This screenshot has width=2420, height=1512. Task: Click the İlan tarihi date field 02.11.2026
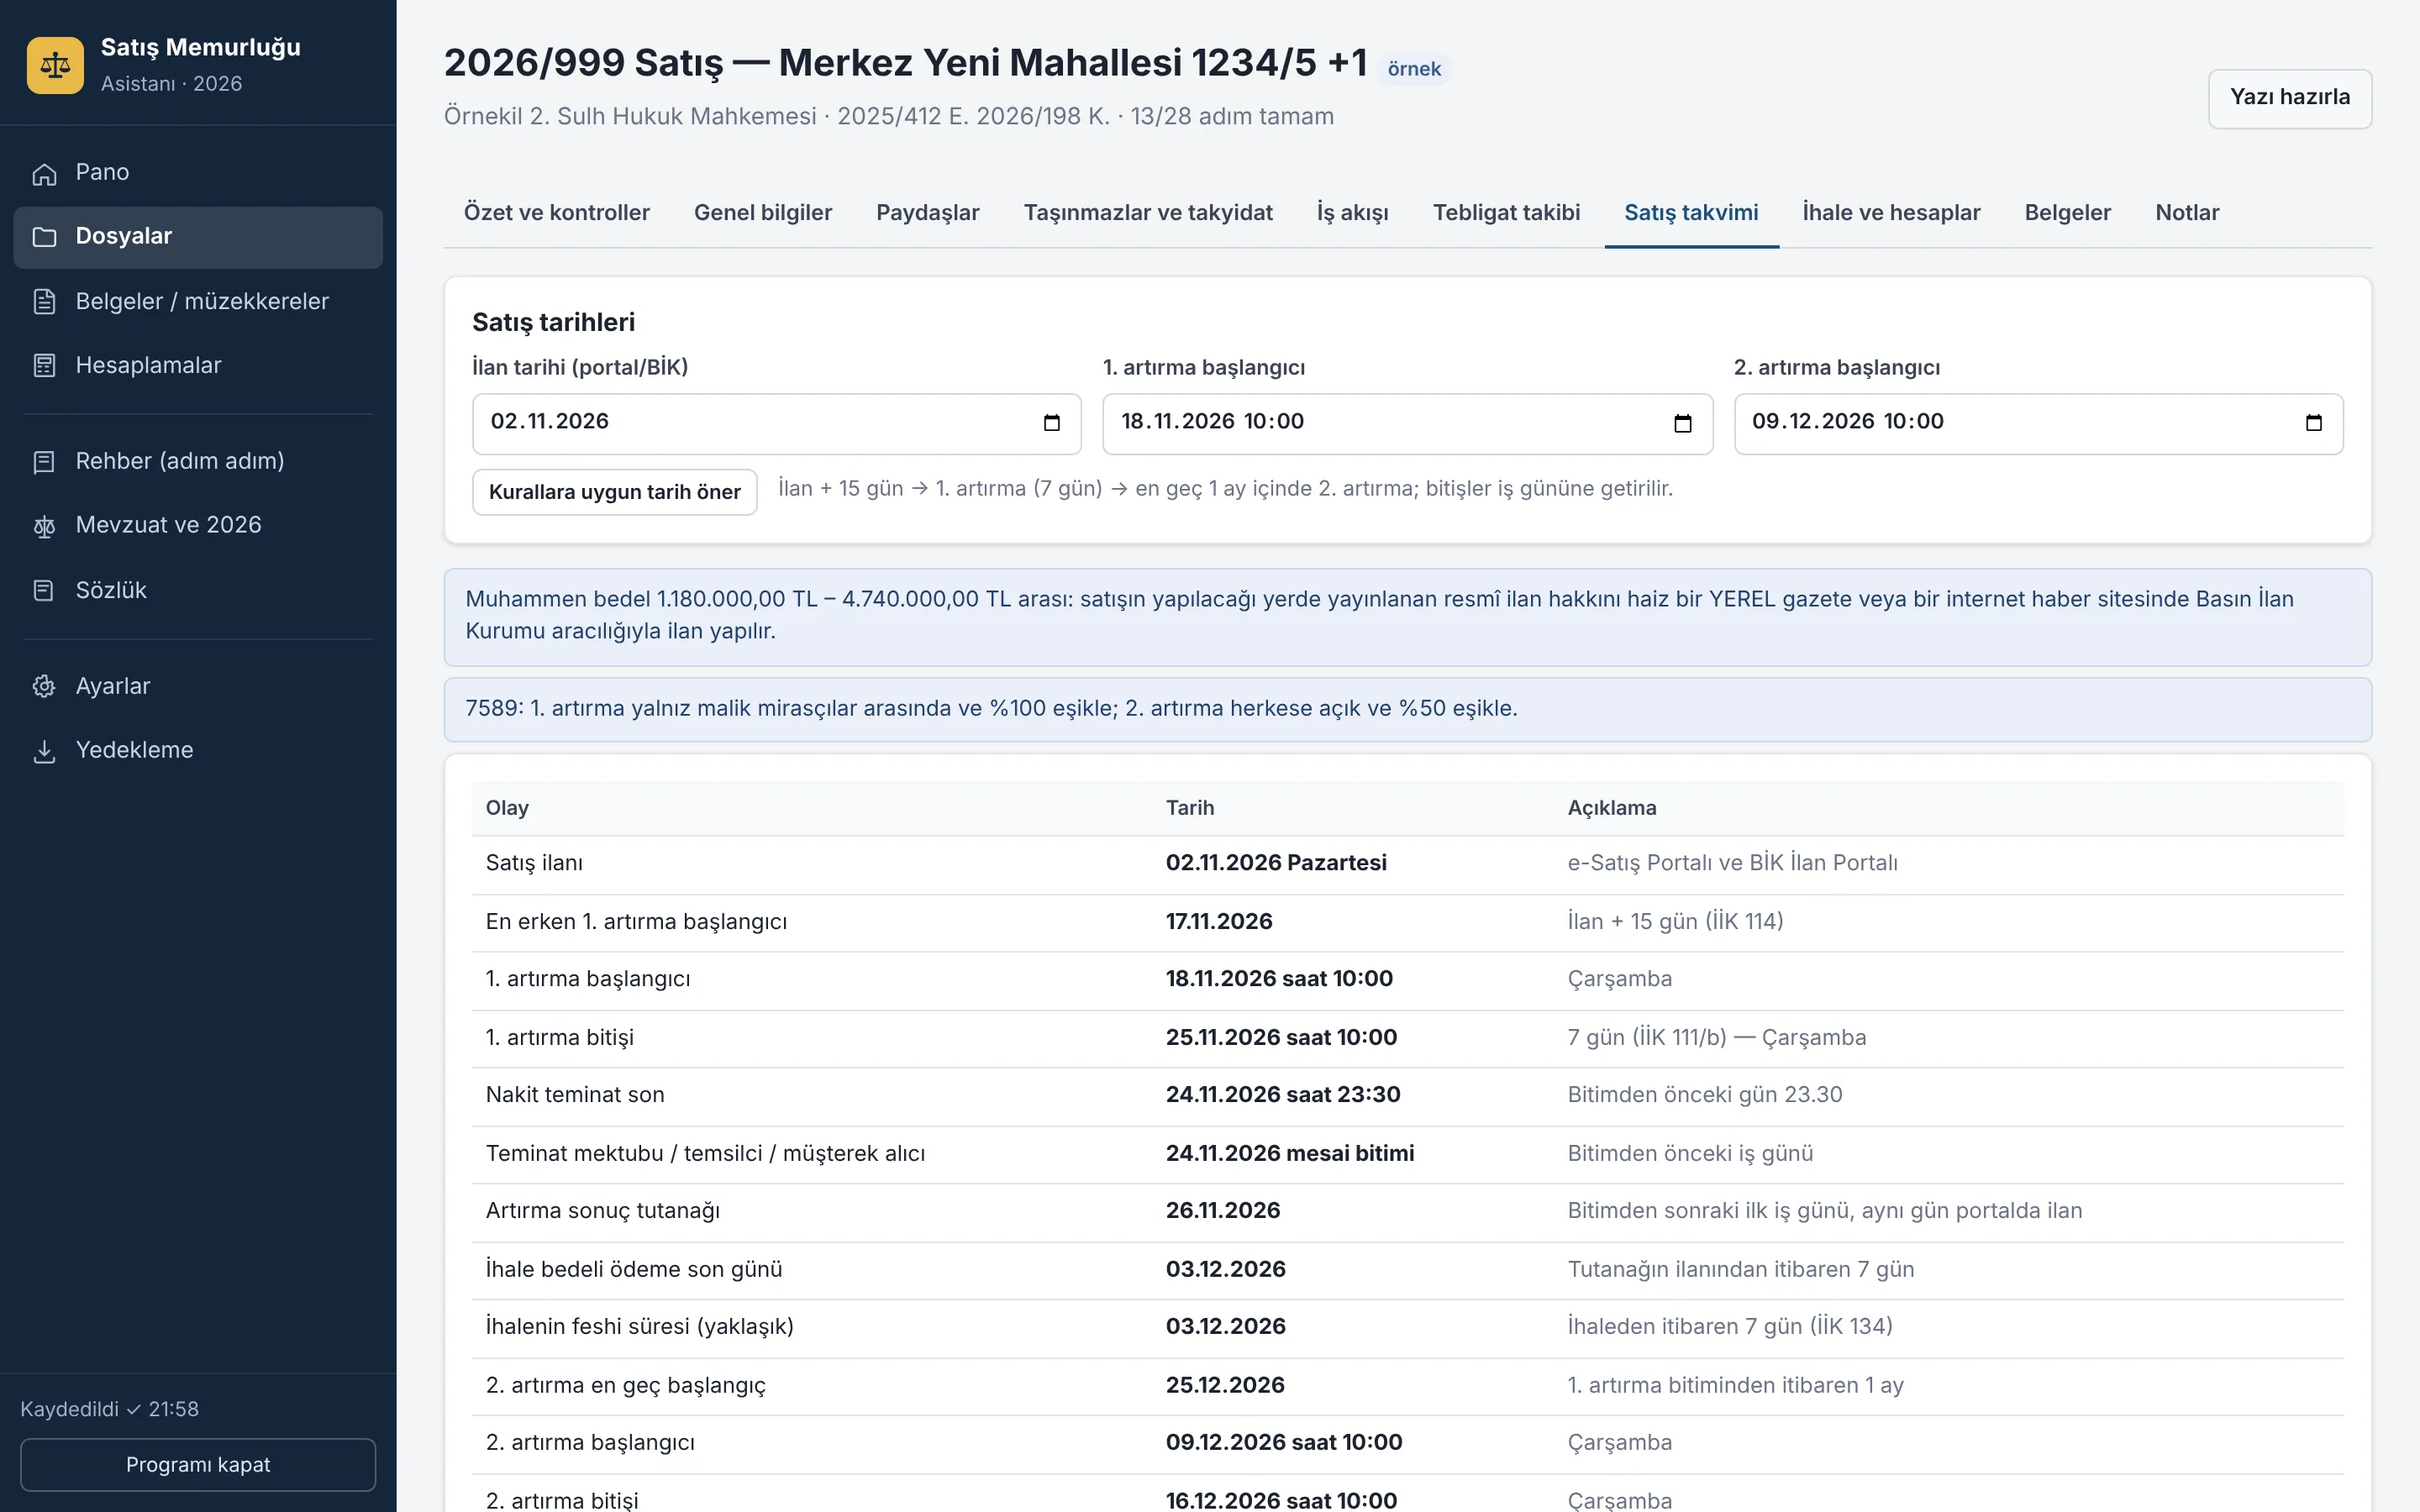tap(776, 423)
